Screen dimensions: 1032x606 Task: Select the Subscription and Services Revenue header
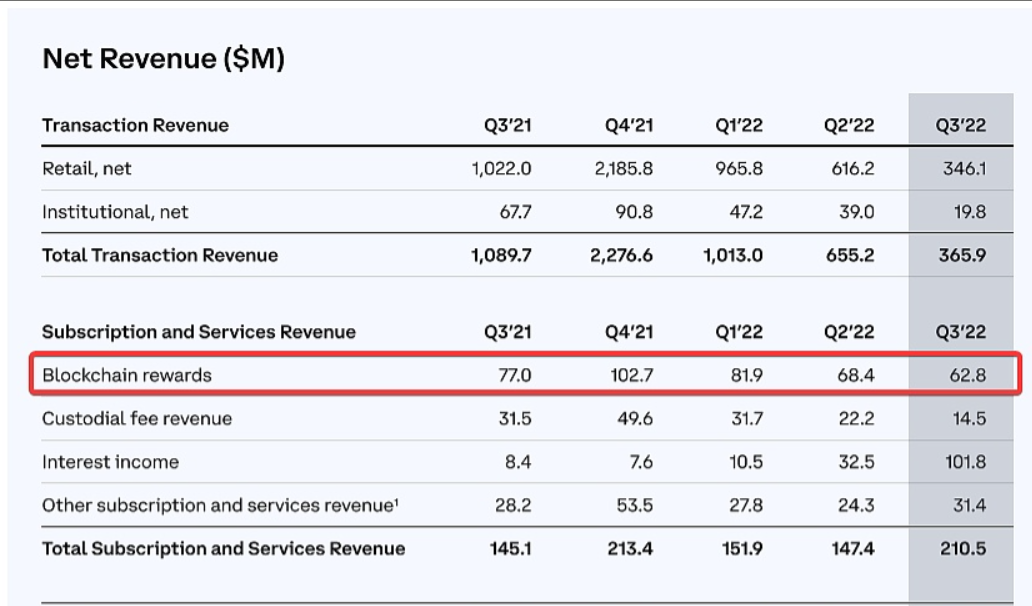(199, 332)
